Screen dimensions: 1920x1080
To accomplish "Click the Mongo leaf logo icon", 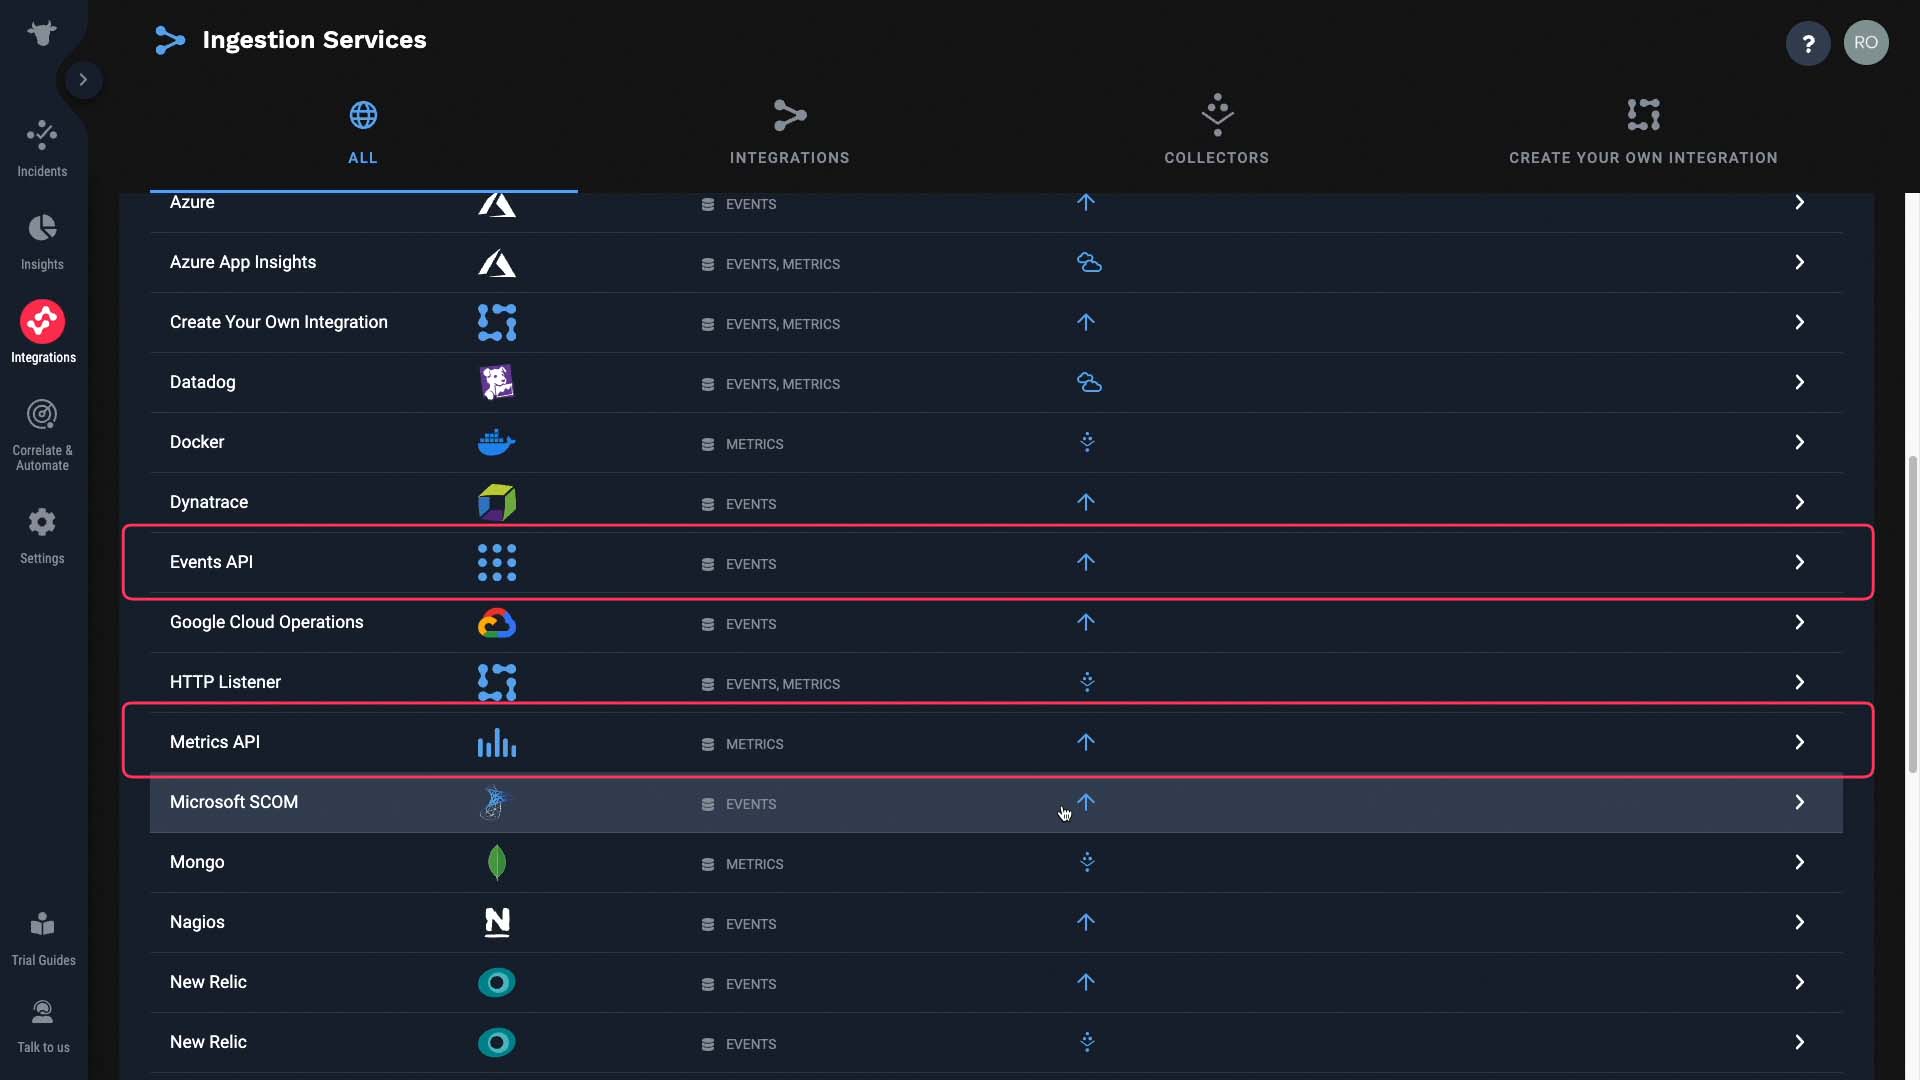I will coord(497,862).
